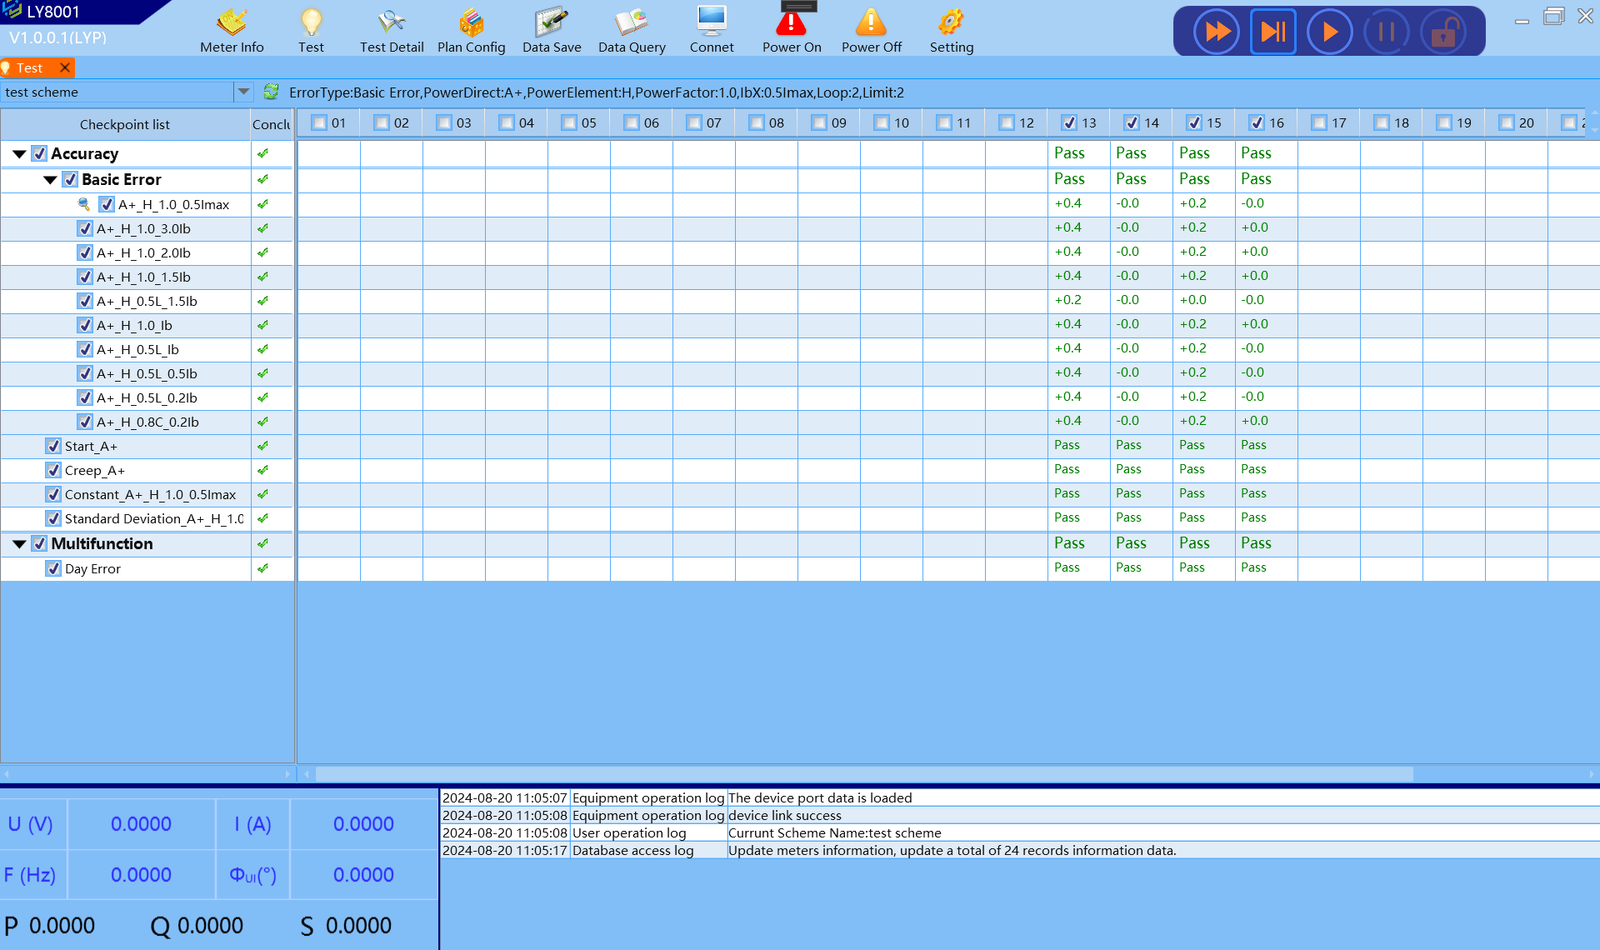Collapse the Multifunction tree node
Viewport: 1600px width, 950px height.
[19, 544]
